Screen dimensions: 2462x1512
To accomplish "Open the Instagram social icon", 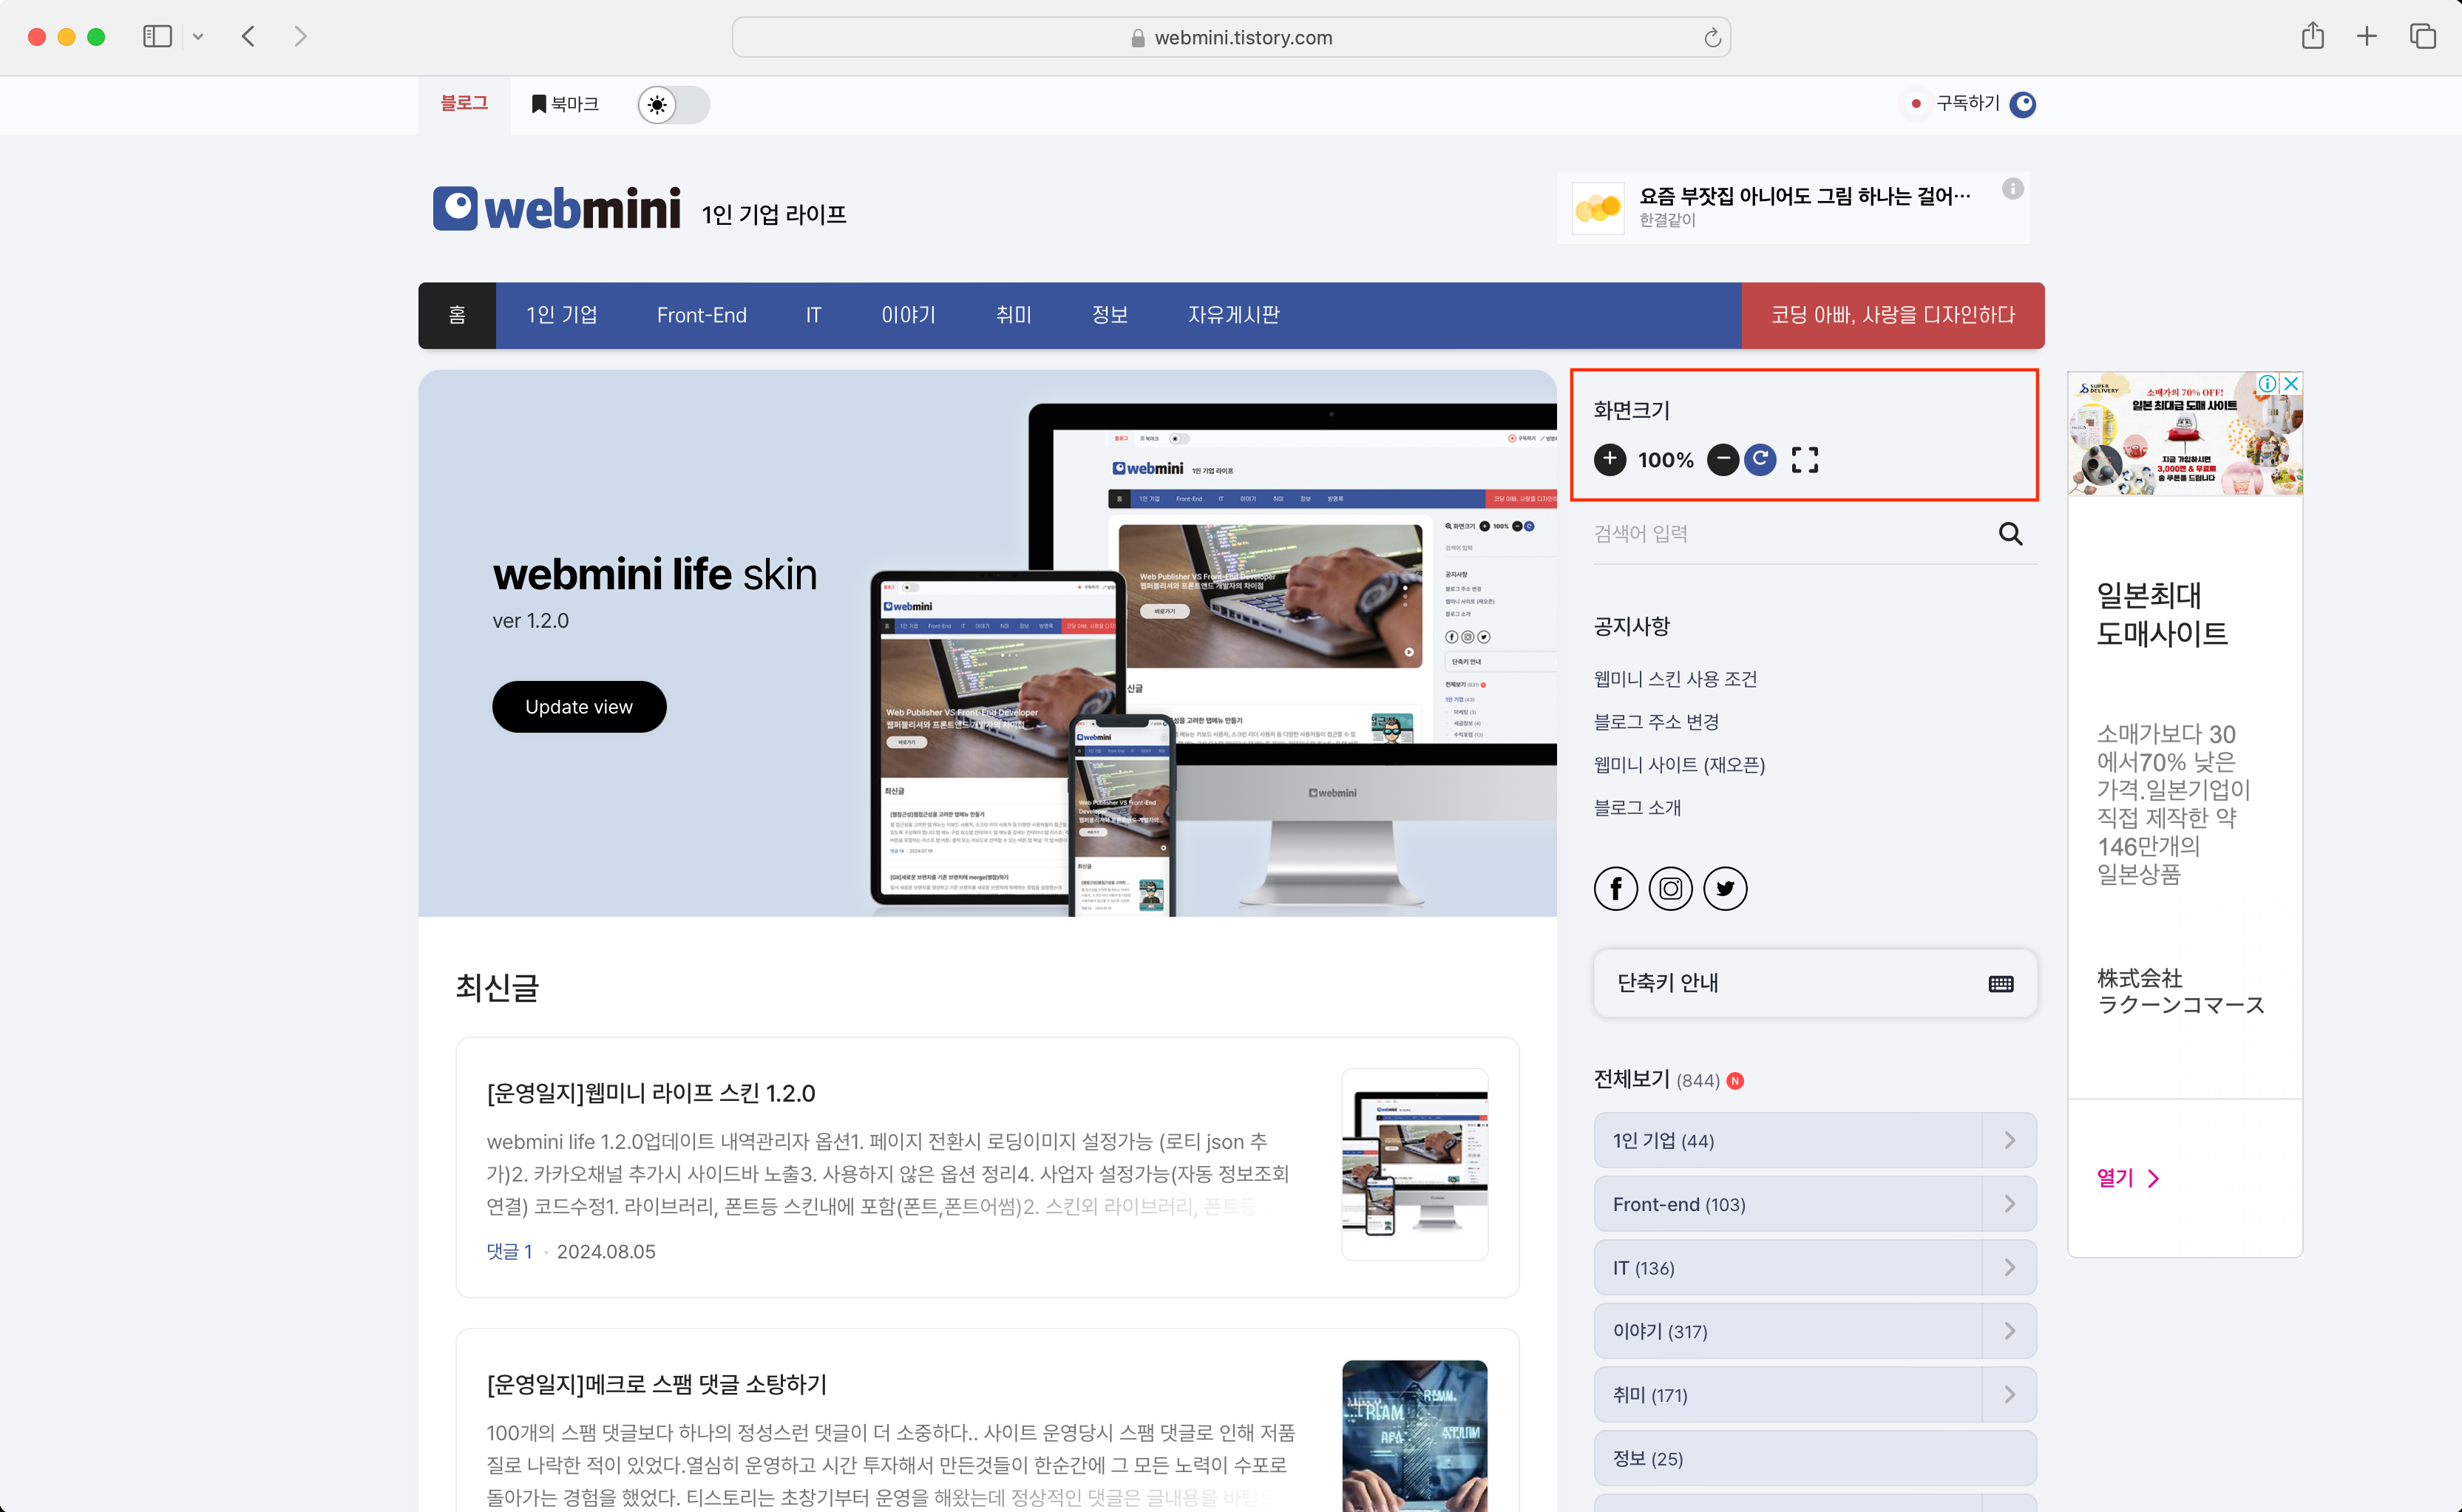I will (x=1670, y=888).
